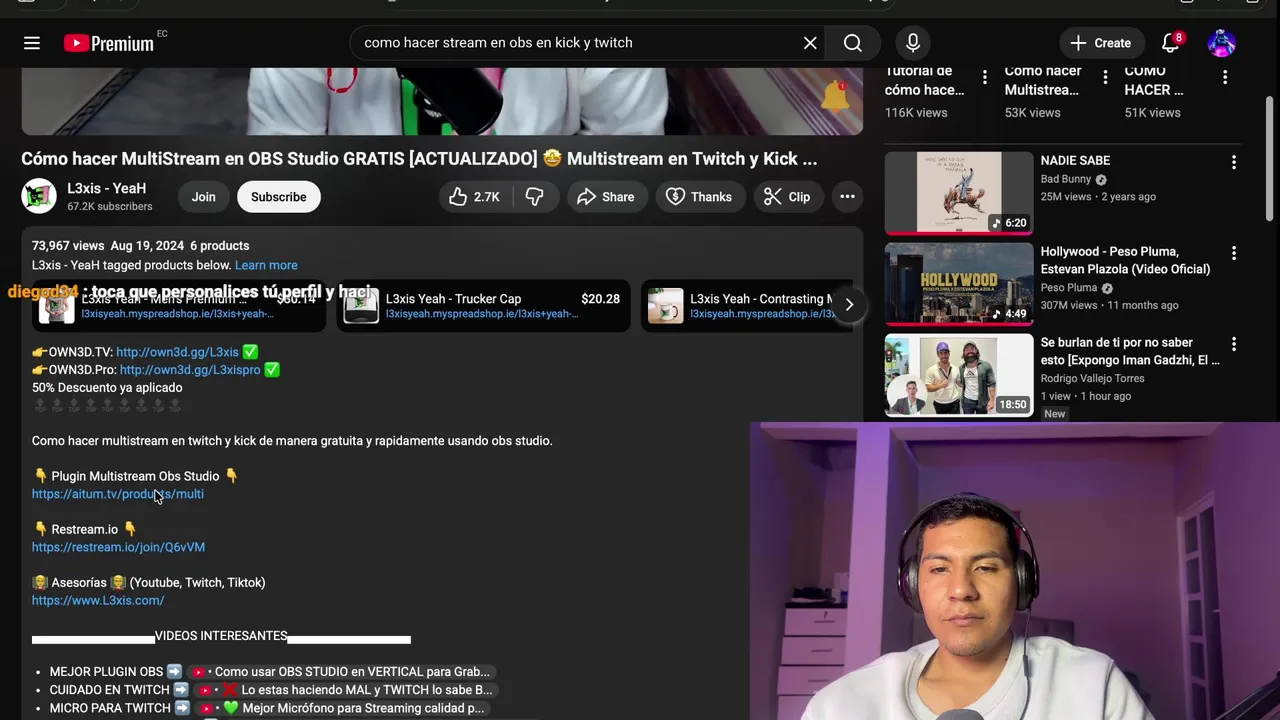This screenshot has width=1280, height=720.
Task: Click the video title text
Action: pos(419,159)
